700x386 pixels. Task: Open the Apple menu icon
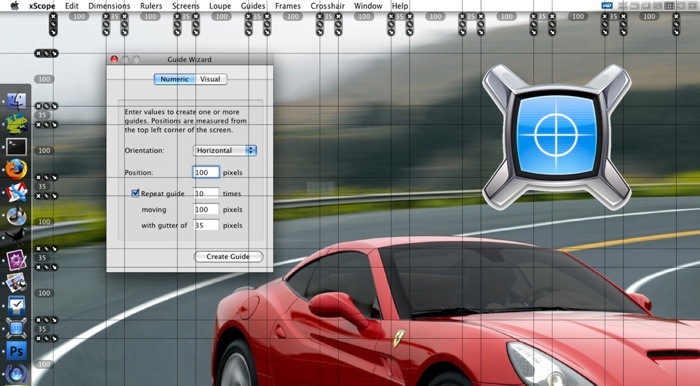(x=14, y=6)
